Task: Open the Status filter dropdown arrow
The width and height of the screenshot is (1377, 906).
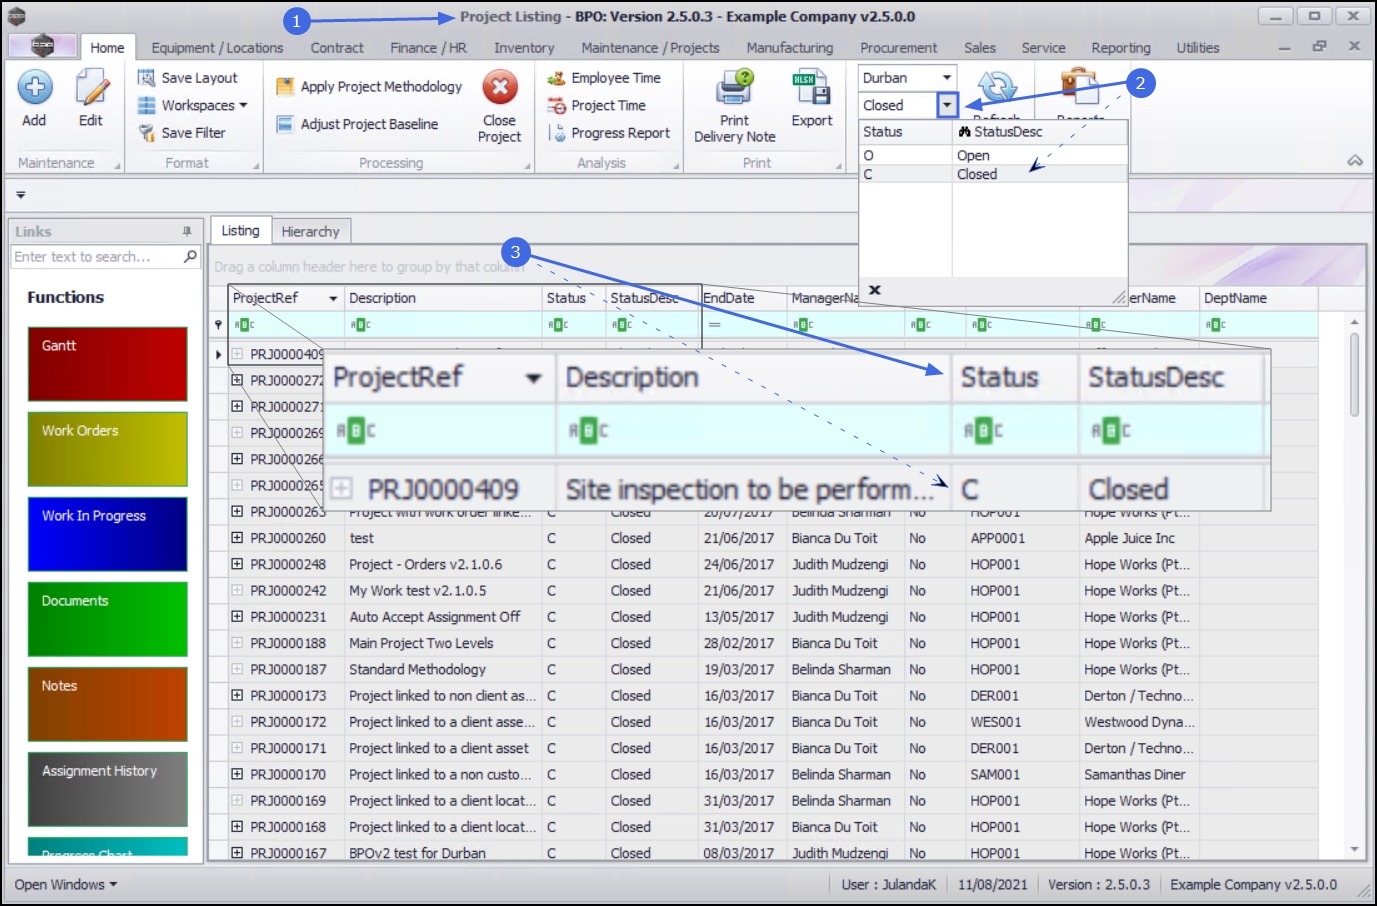Action: (947, 105)
